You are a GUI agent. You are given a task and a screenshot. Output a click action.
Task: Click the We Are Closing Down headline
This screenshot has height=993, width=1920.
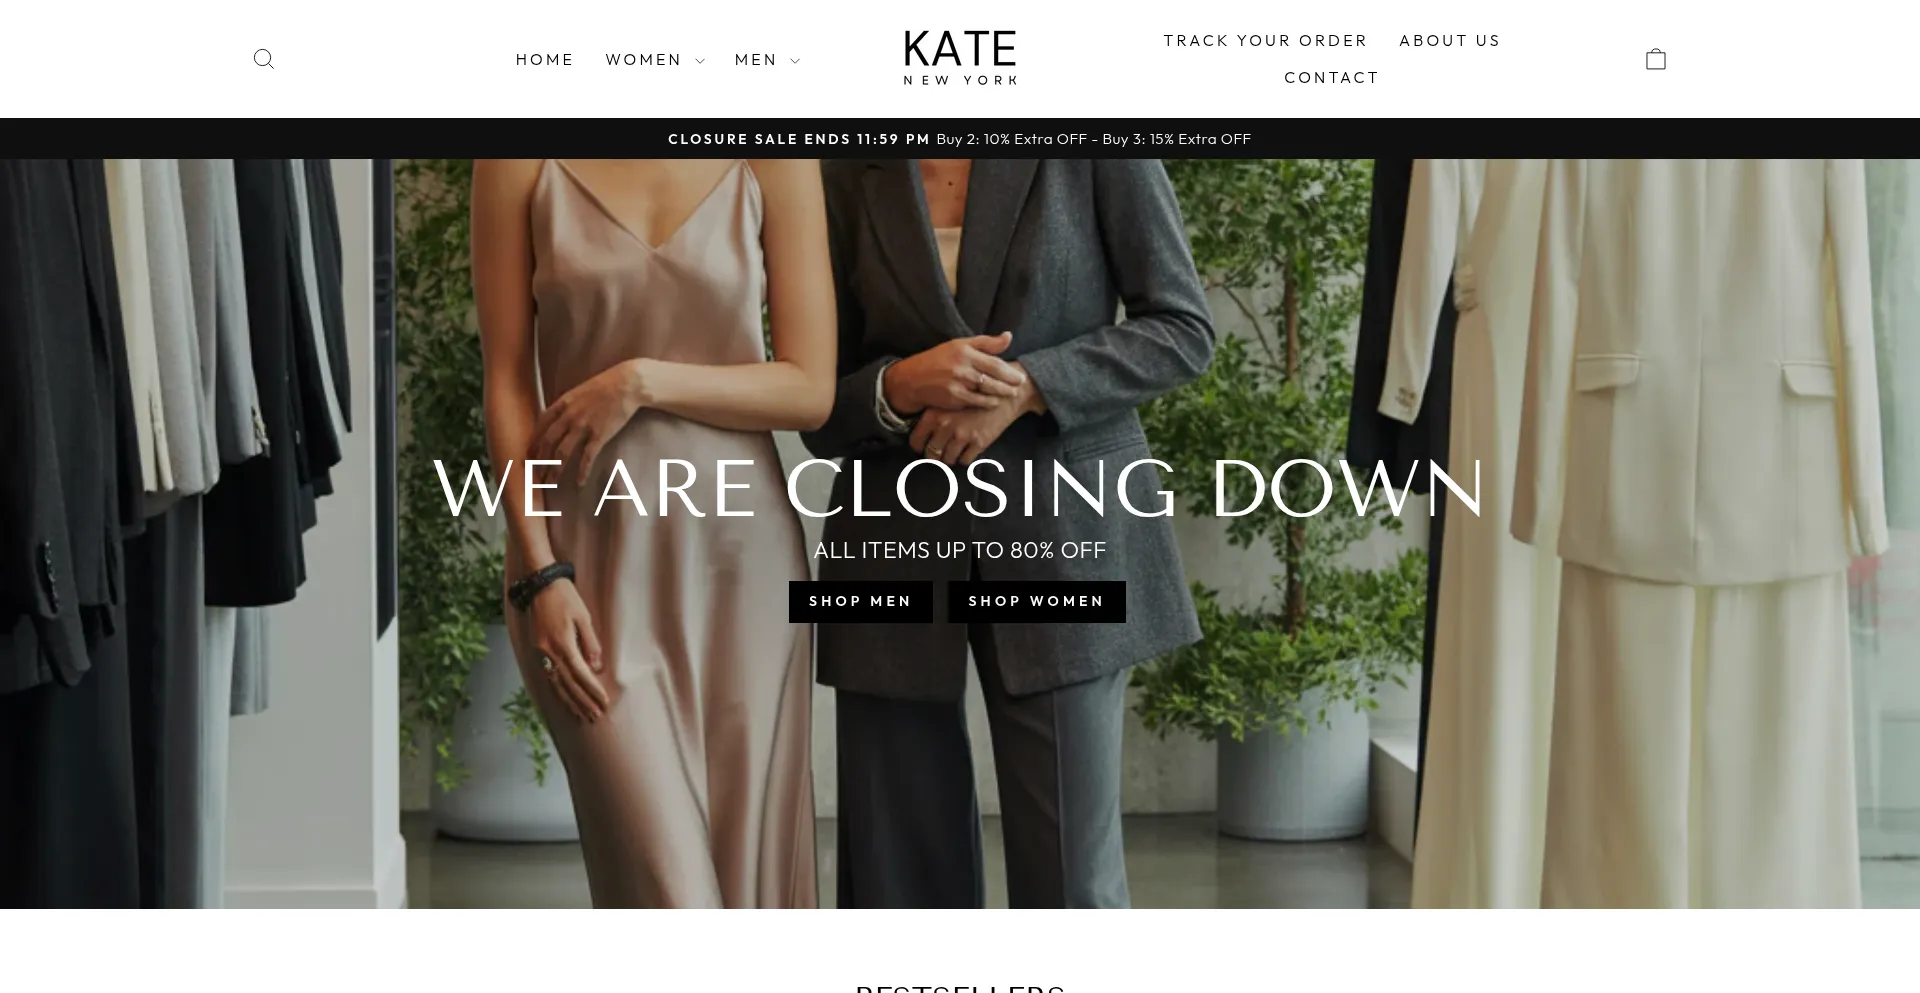(960, 489)
